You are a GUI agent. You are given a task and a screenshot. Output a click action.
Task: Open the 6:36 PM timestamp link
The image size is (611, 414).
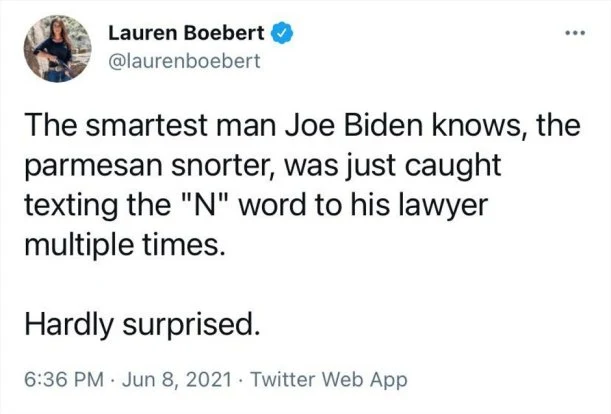(x=64, y=379)
